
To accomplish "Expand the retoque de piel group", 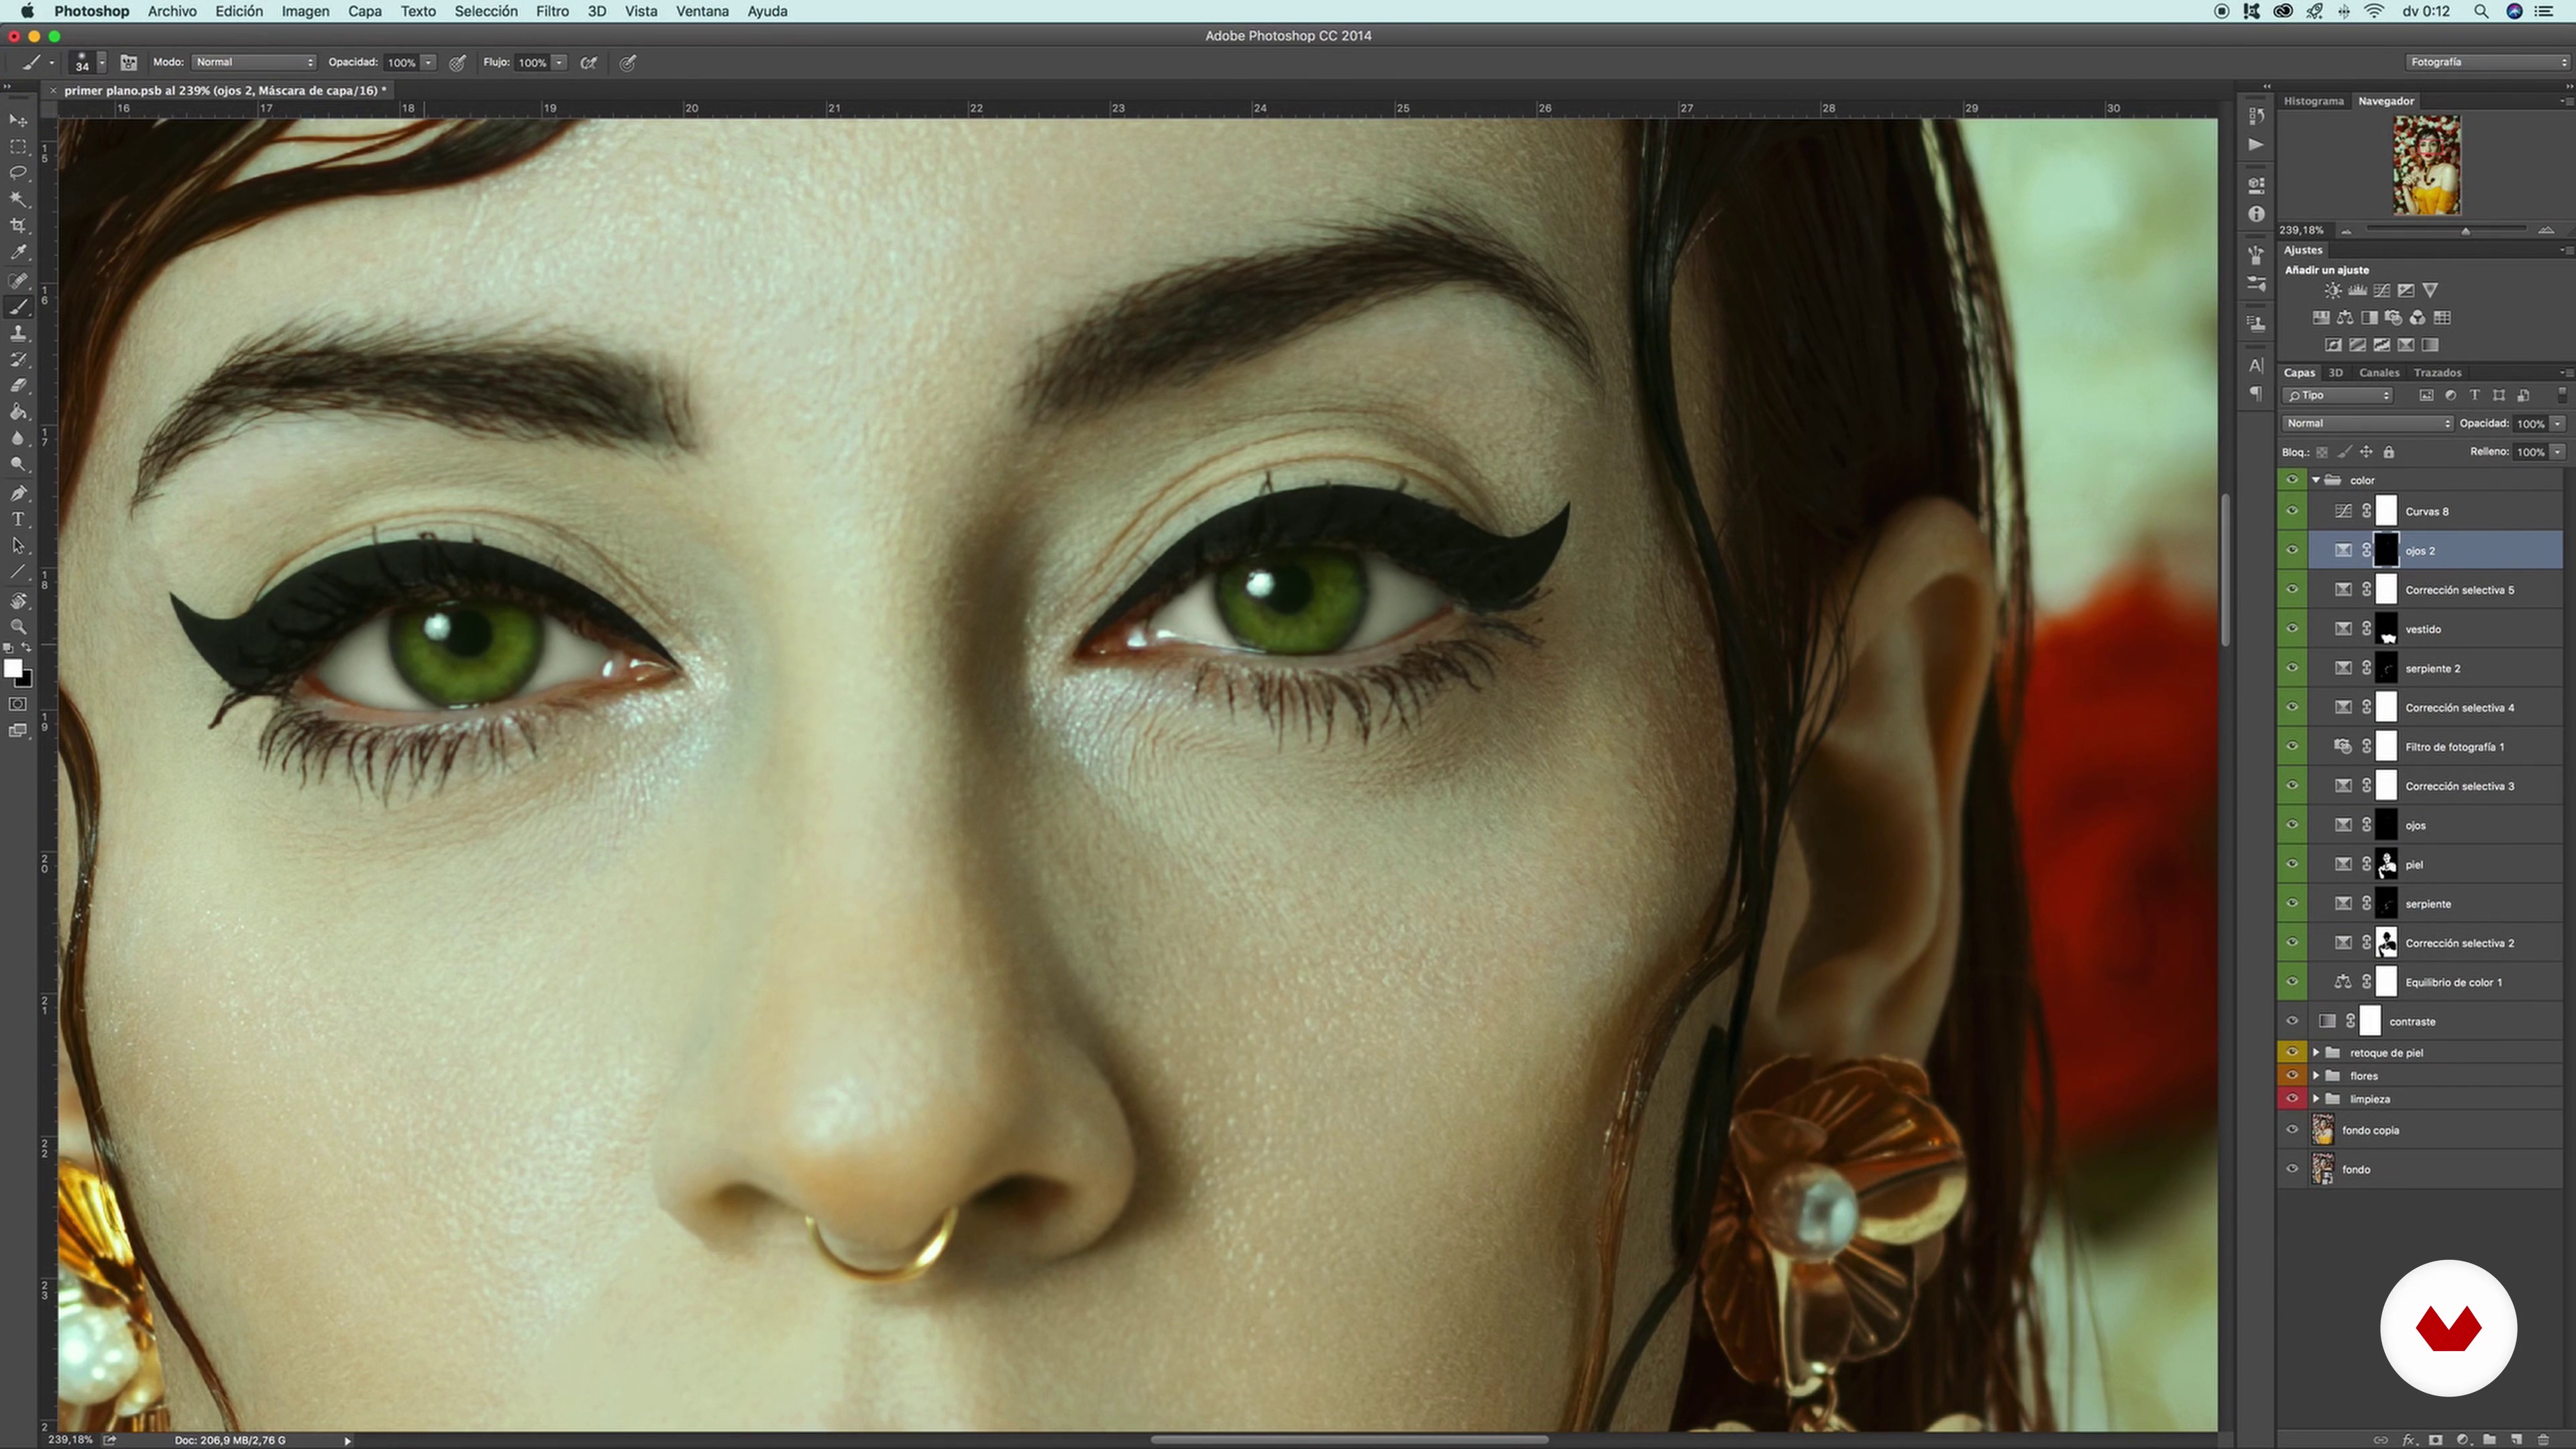I will 2316,1052.
